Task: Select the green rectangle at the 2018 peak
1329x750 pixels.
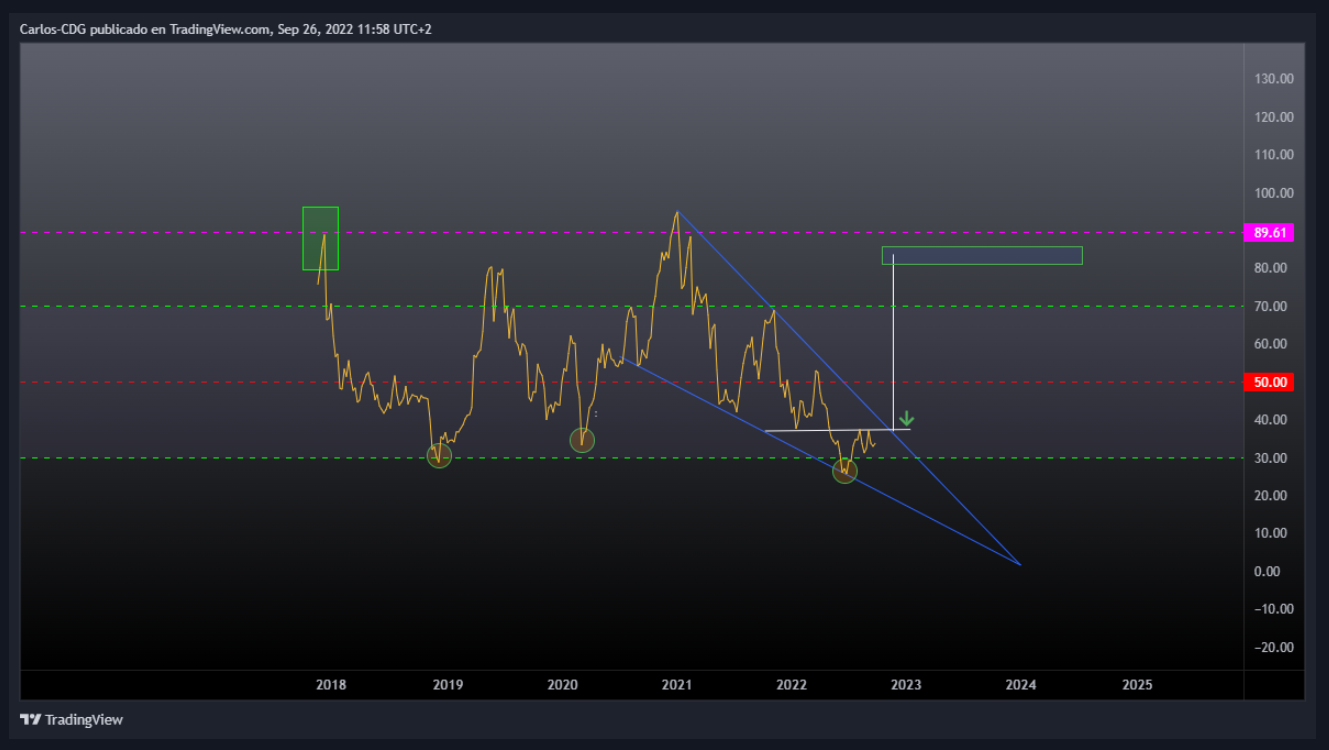Action: coord(320,238)
